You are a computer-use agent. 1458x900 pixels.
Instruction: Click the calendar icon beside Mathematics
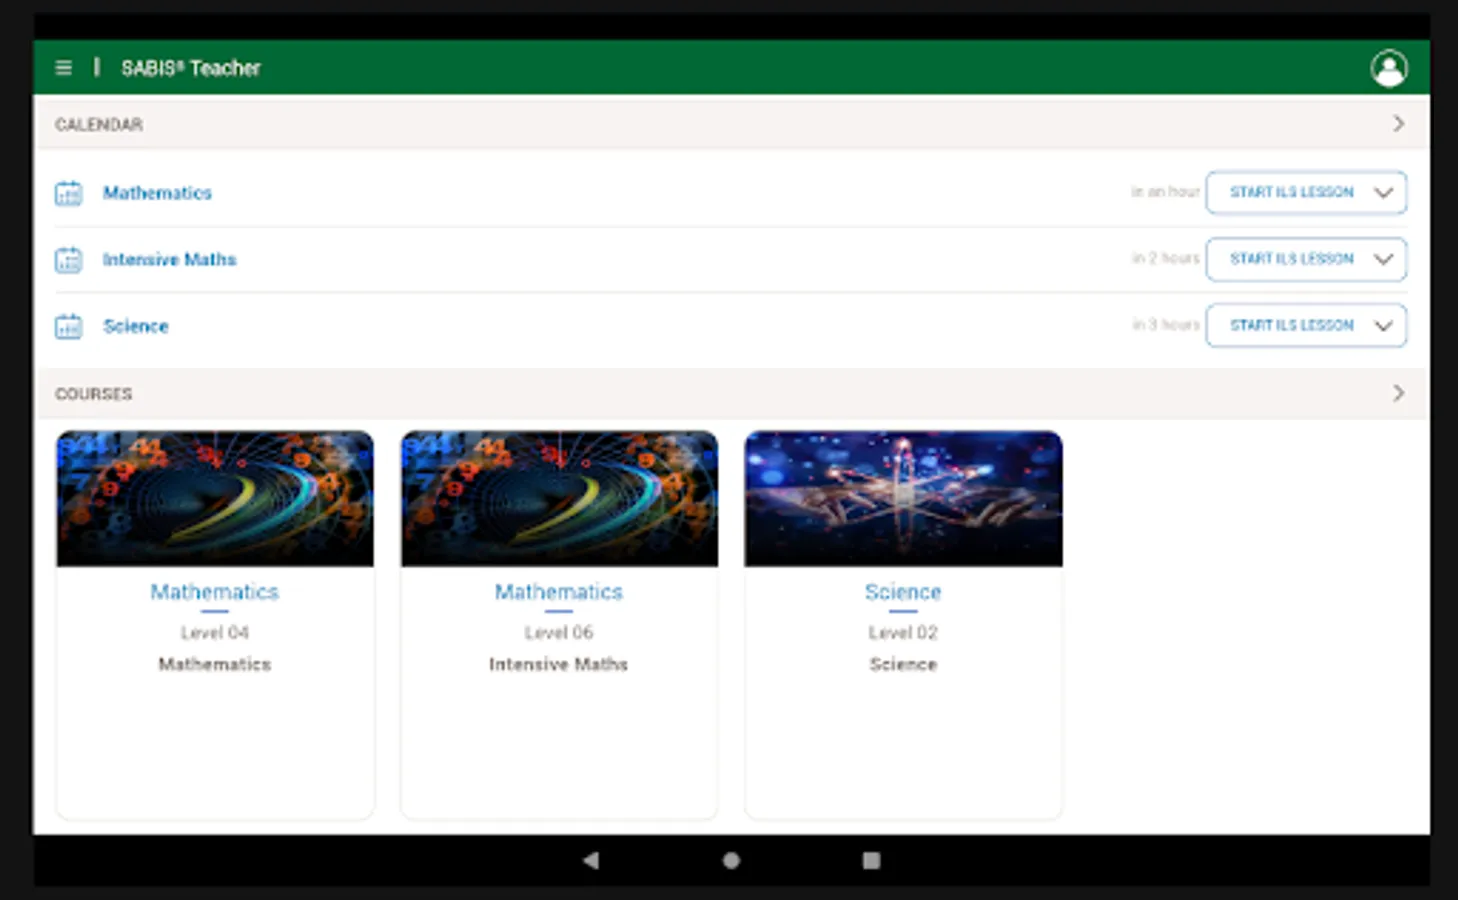tap(68, 193)
